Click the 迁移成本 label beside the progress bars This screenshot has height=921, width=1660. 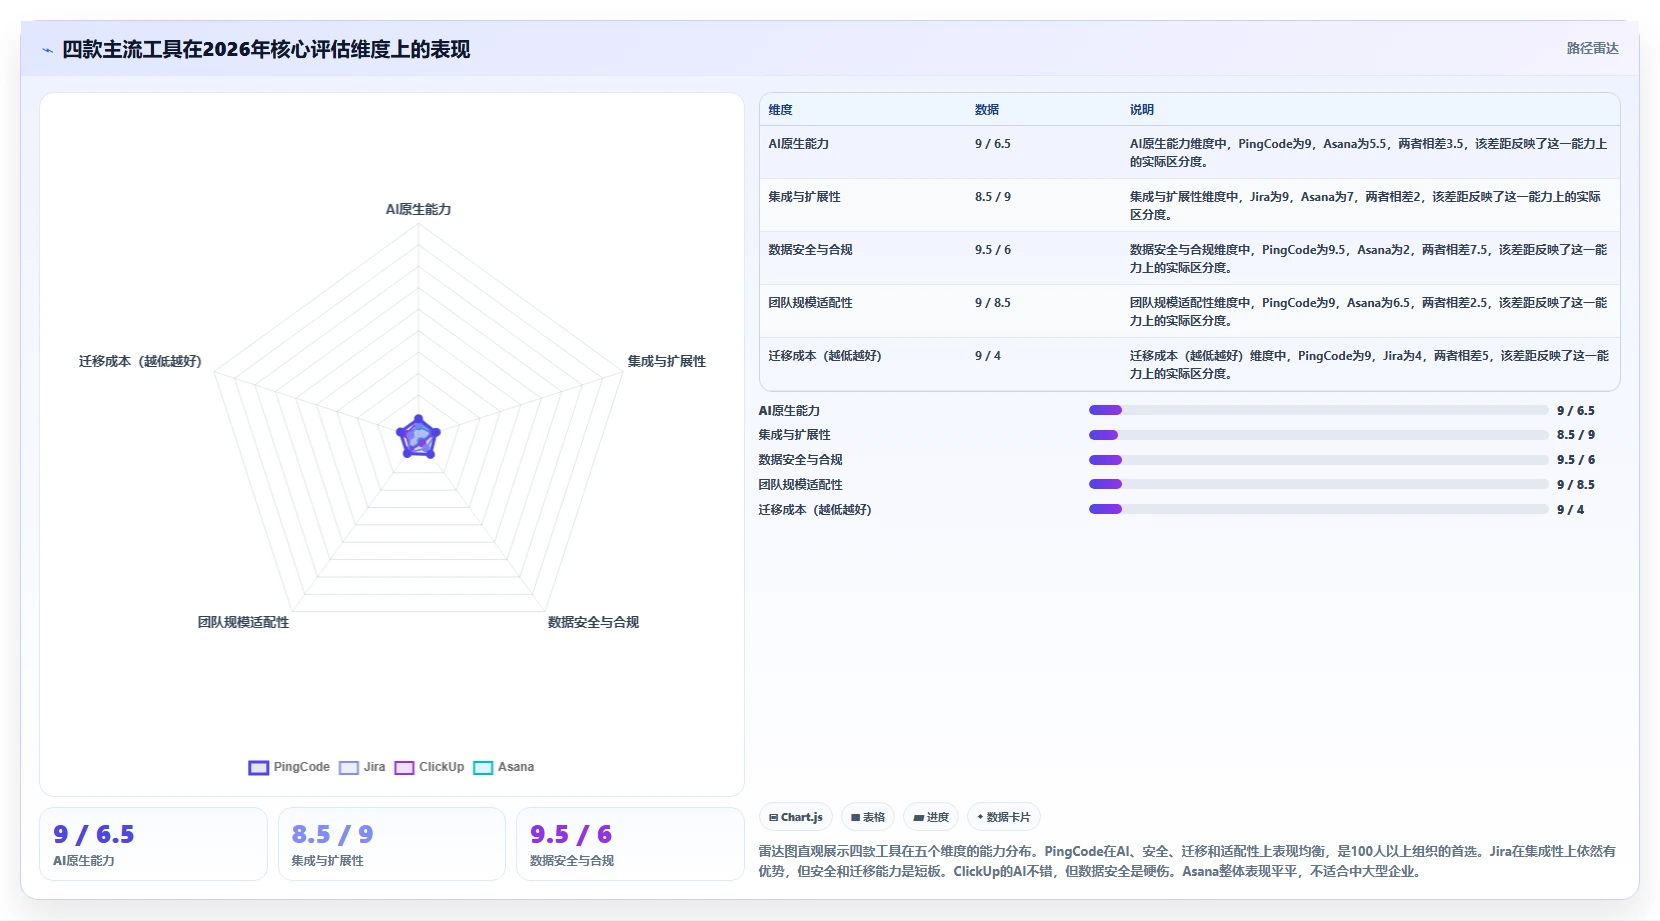pyautogui.click(x=815, y=510)
